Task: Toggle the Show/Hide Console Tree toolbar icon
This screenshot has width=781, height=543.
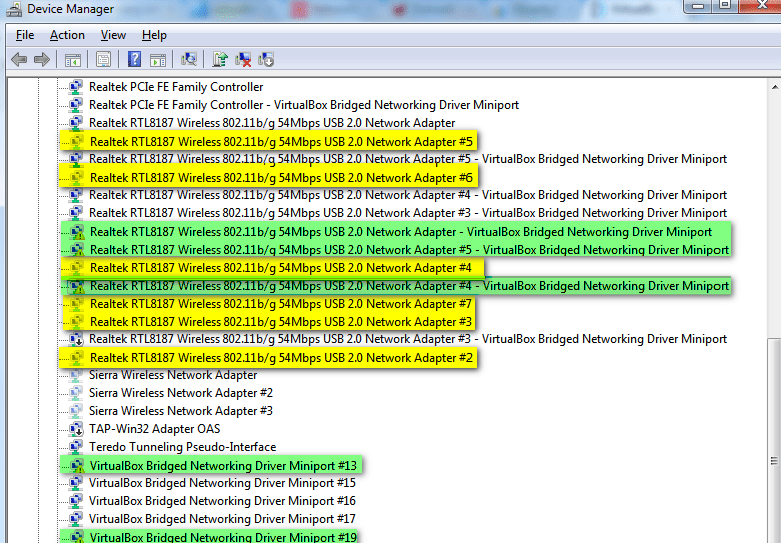Action: click(73, 60)
